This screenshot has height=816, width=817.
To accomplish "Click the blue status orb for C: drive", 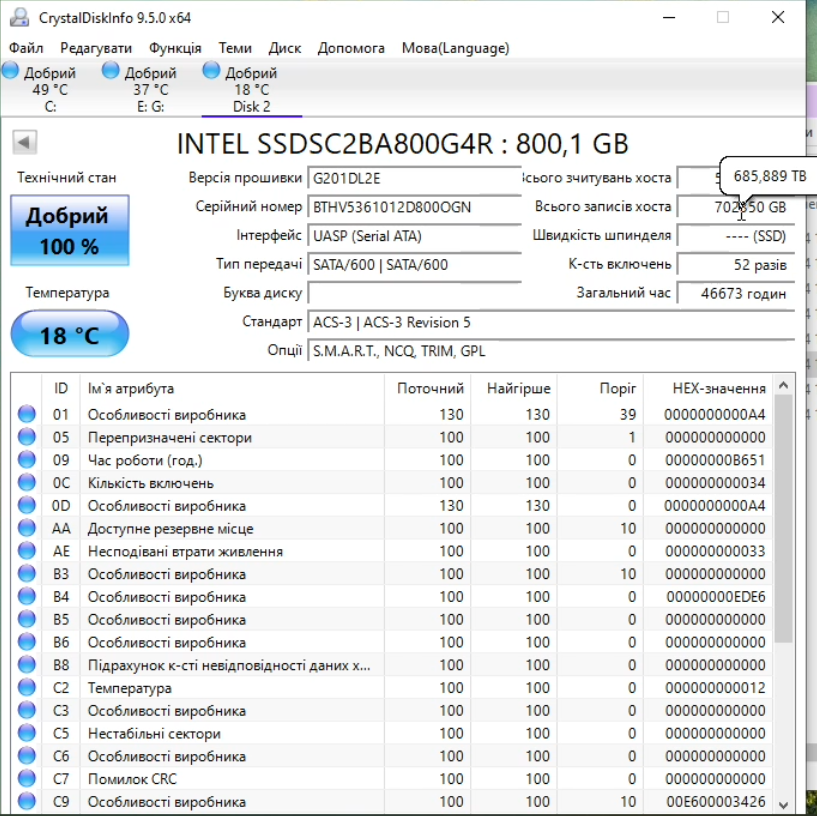I will [10, 70].
